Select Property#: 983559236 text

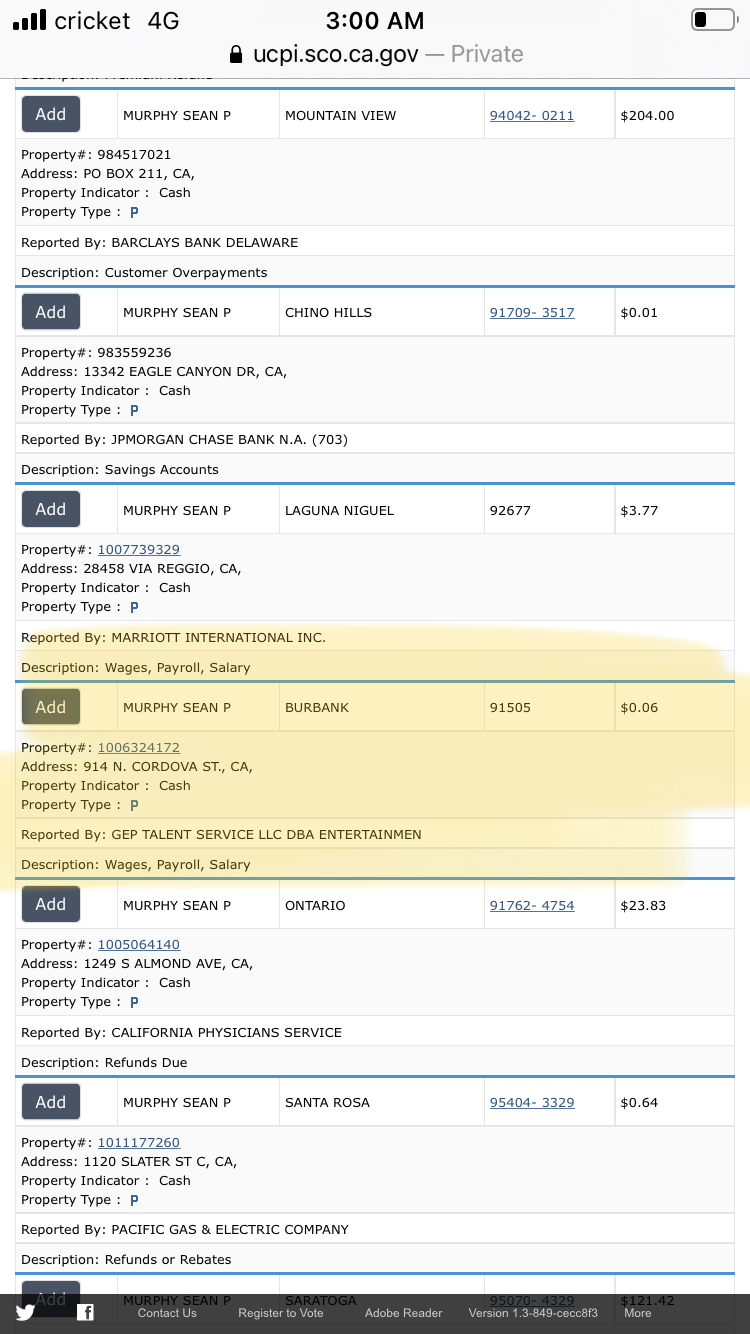pyautogui.click(x=96, y=352)
